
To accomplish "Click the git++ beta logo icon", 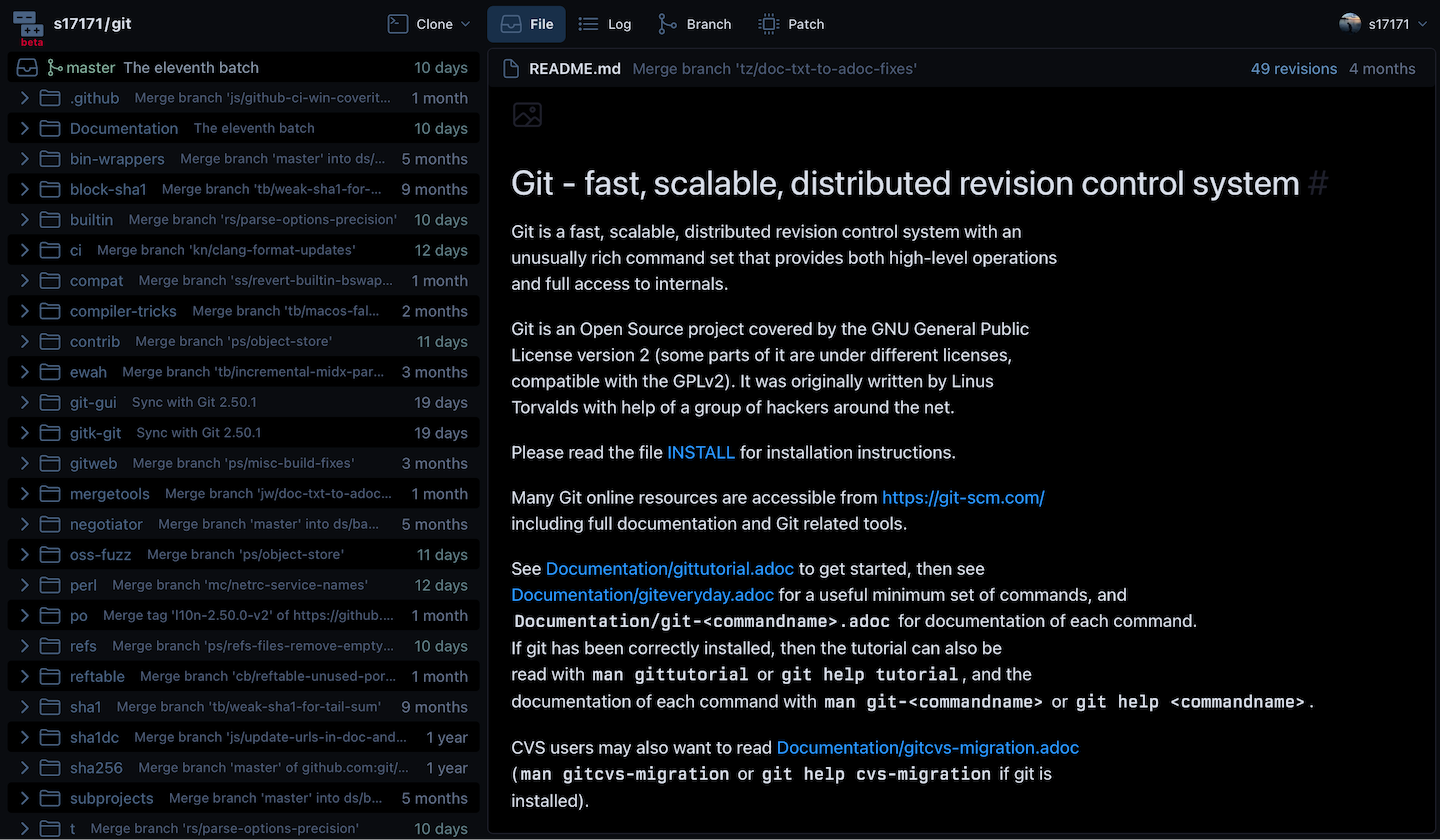I will 27,28.
